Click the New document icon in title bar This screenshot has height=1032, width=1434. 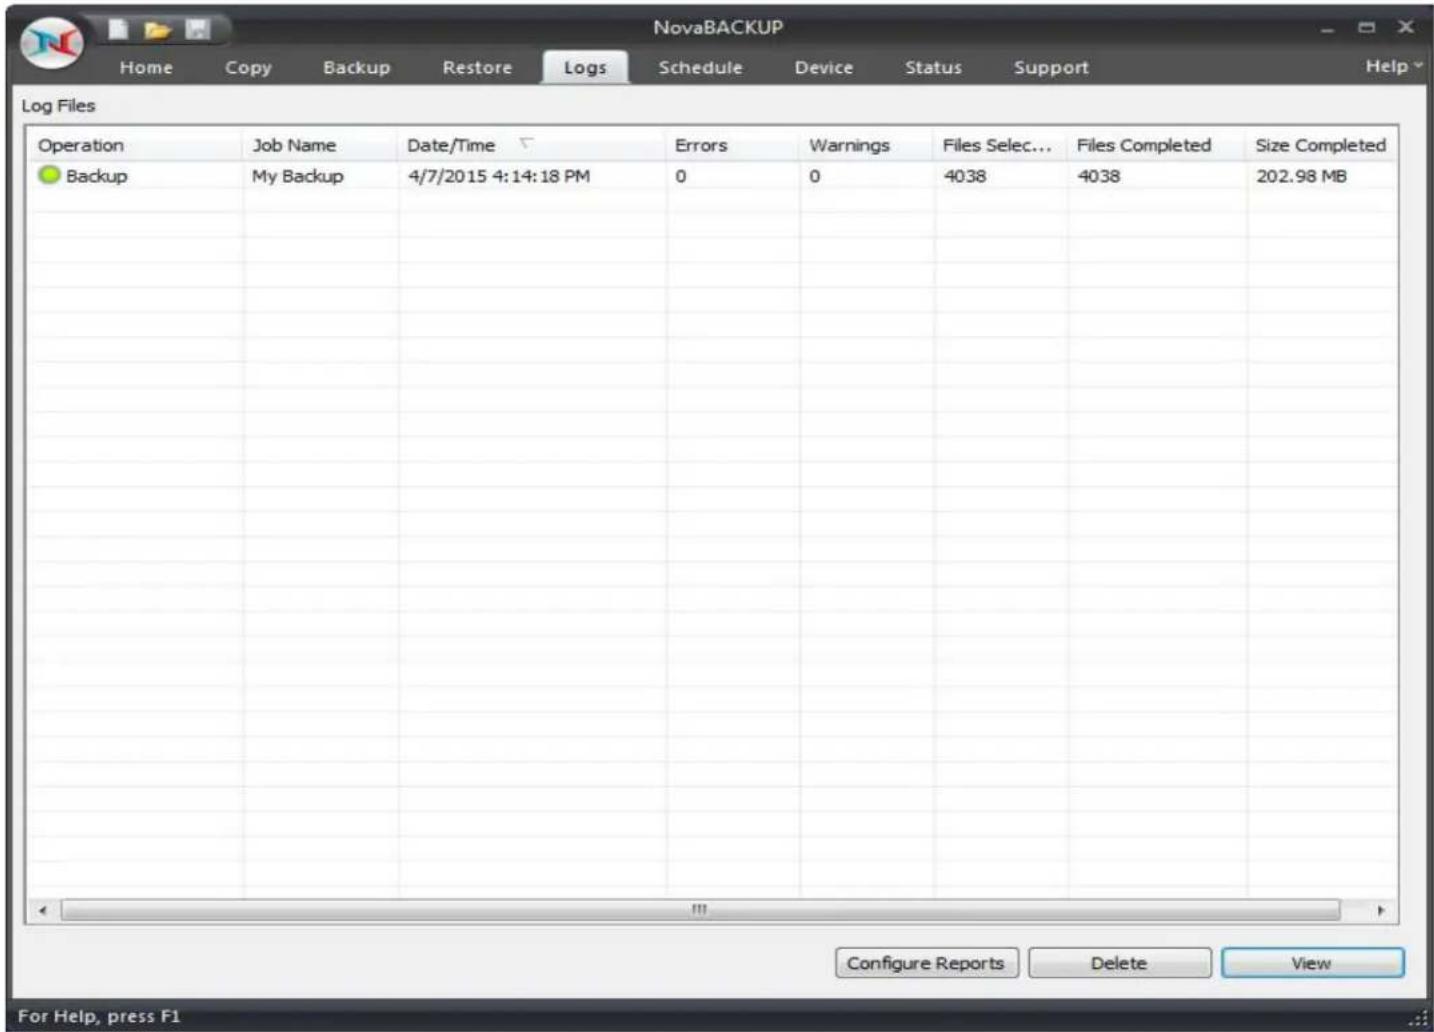[x=118, y=29]
